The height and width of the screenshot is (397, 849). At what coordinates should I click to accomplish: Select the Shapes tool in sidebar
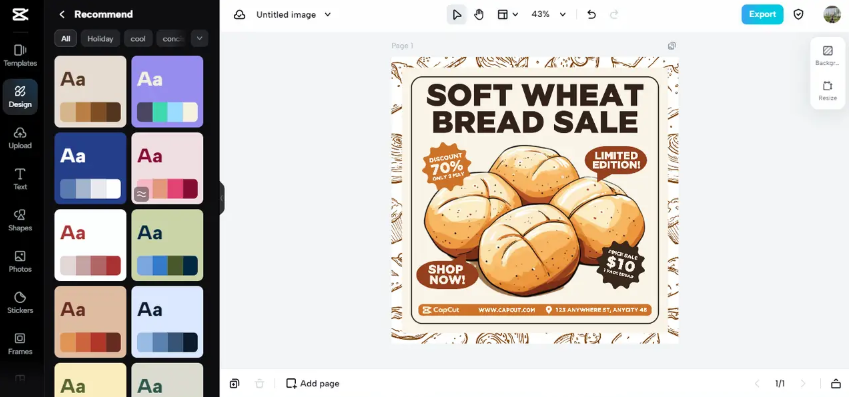tap(20, 220)
